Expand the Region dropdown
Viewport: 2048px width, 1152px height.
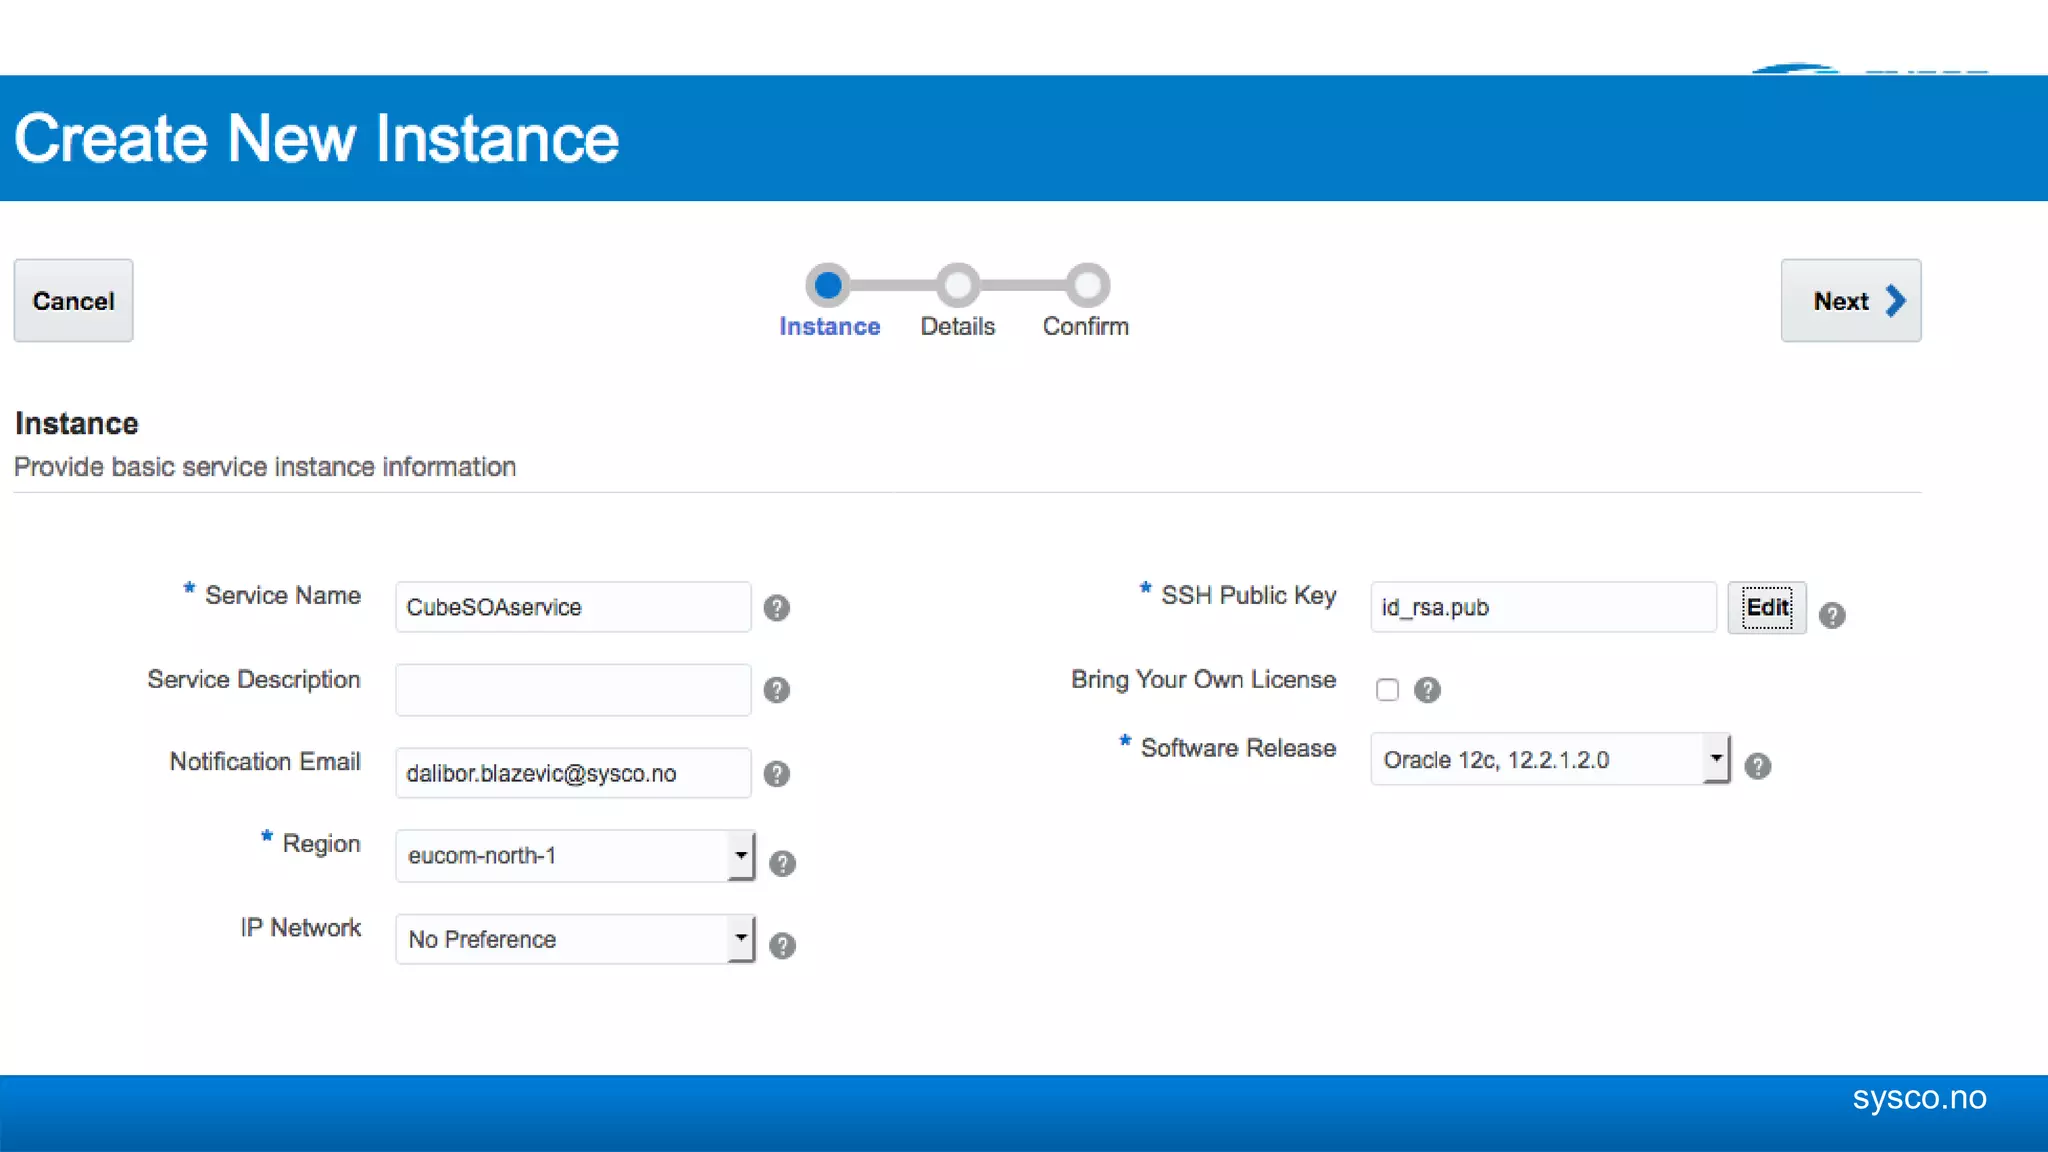tap(740, 856)
